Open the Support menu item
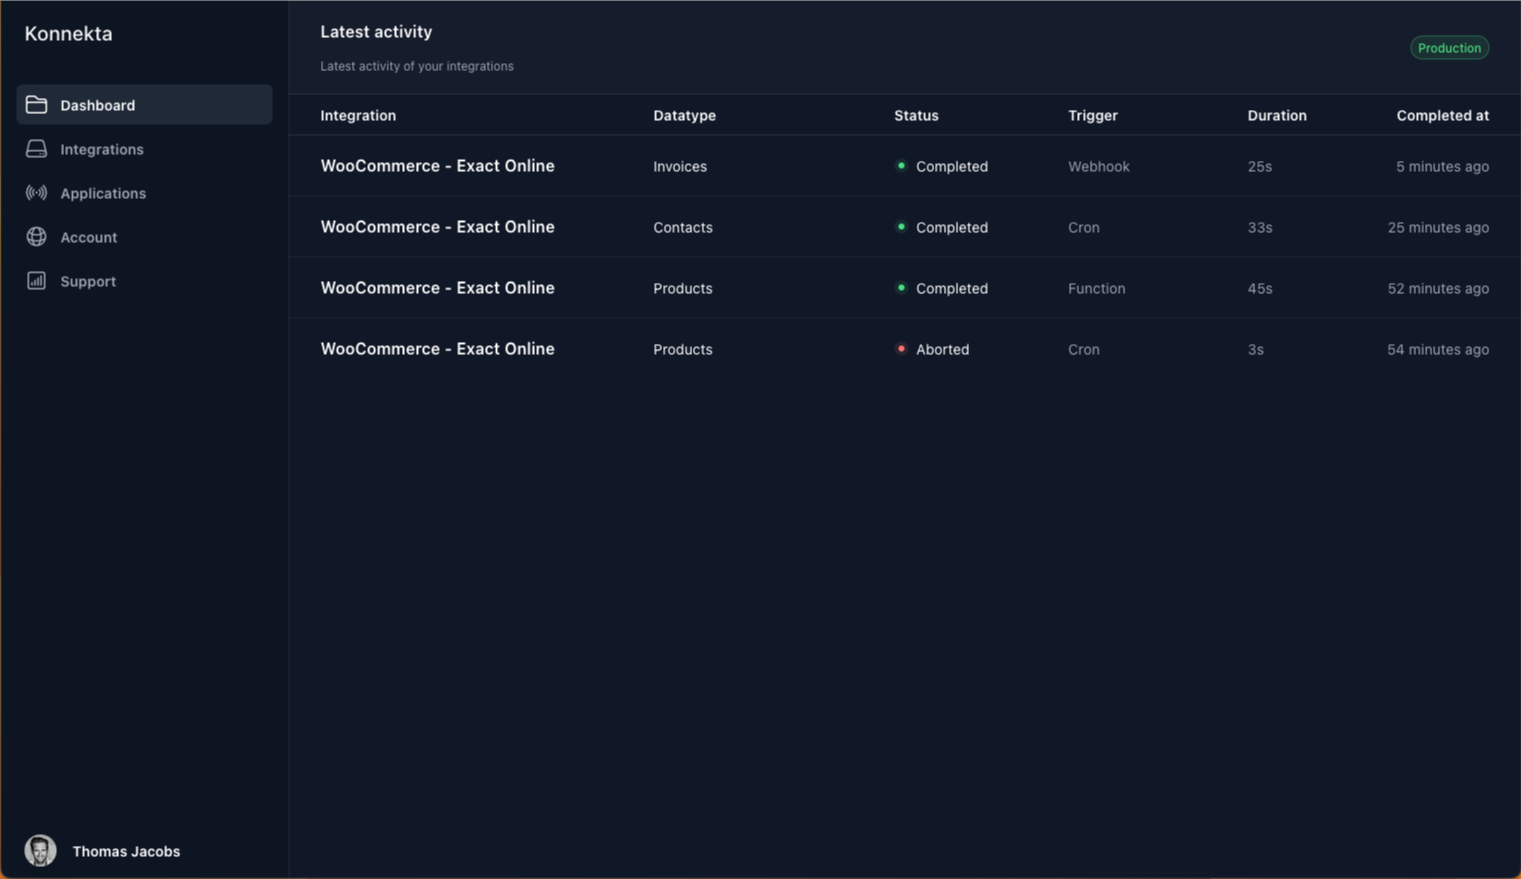This screenshot has width=1521, height=879. click(144, 281)
